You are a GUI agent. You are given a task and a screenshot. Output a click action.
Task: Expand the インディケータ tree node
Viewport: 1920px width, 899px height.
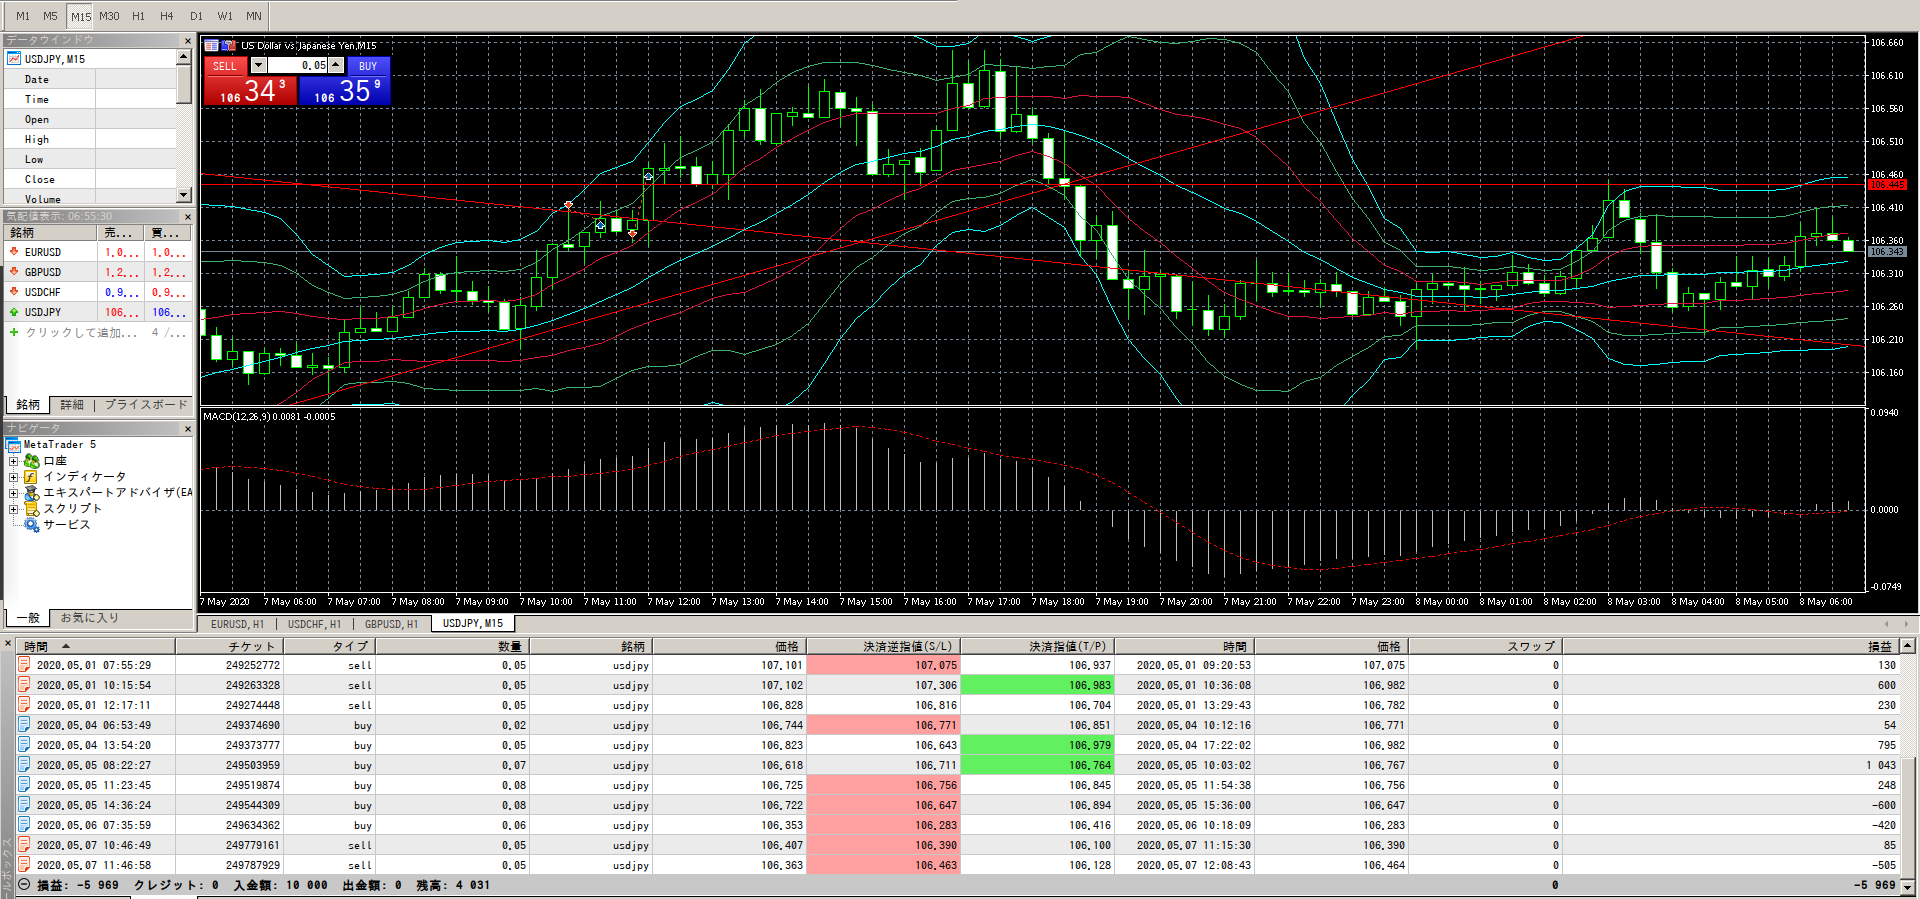pos(13,477)
